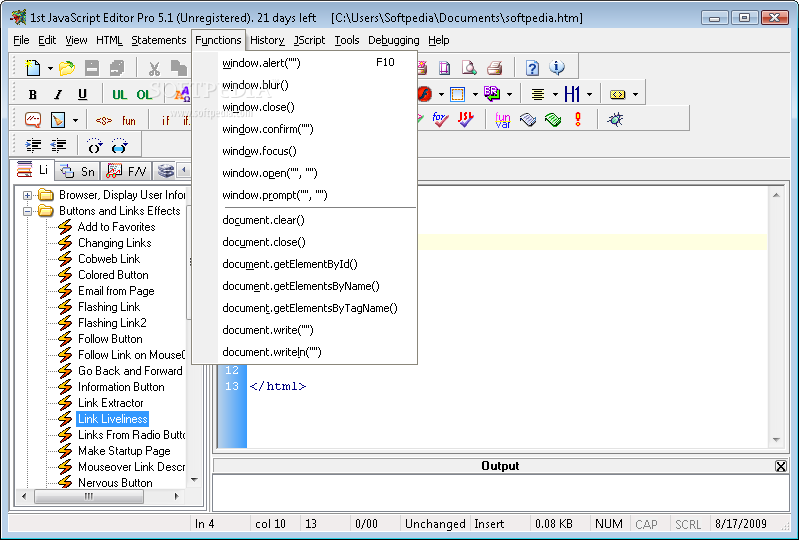Open the dropdown beside the frame icon
This screenshot has height=540, width=799.
[x=475, y=94]
